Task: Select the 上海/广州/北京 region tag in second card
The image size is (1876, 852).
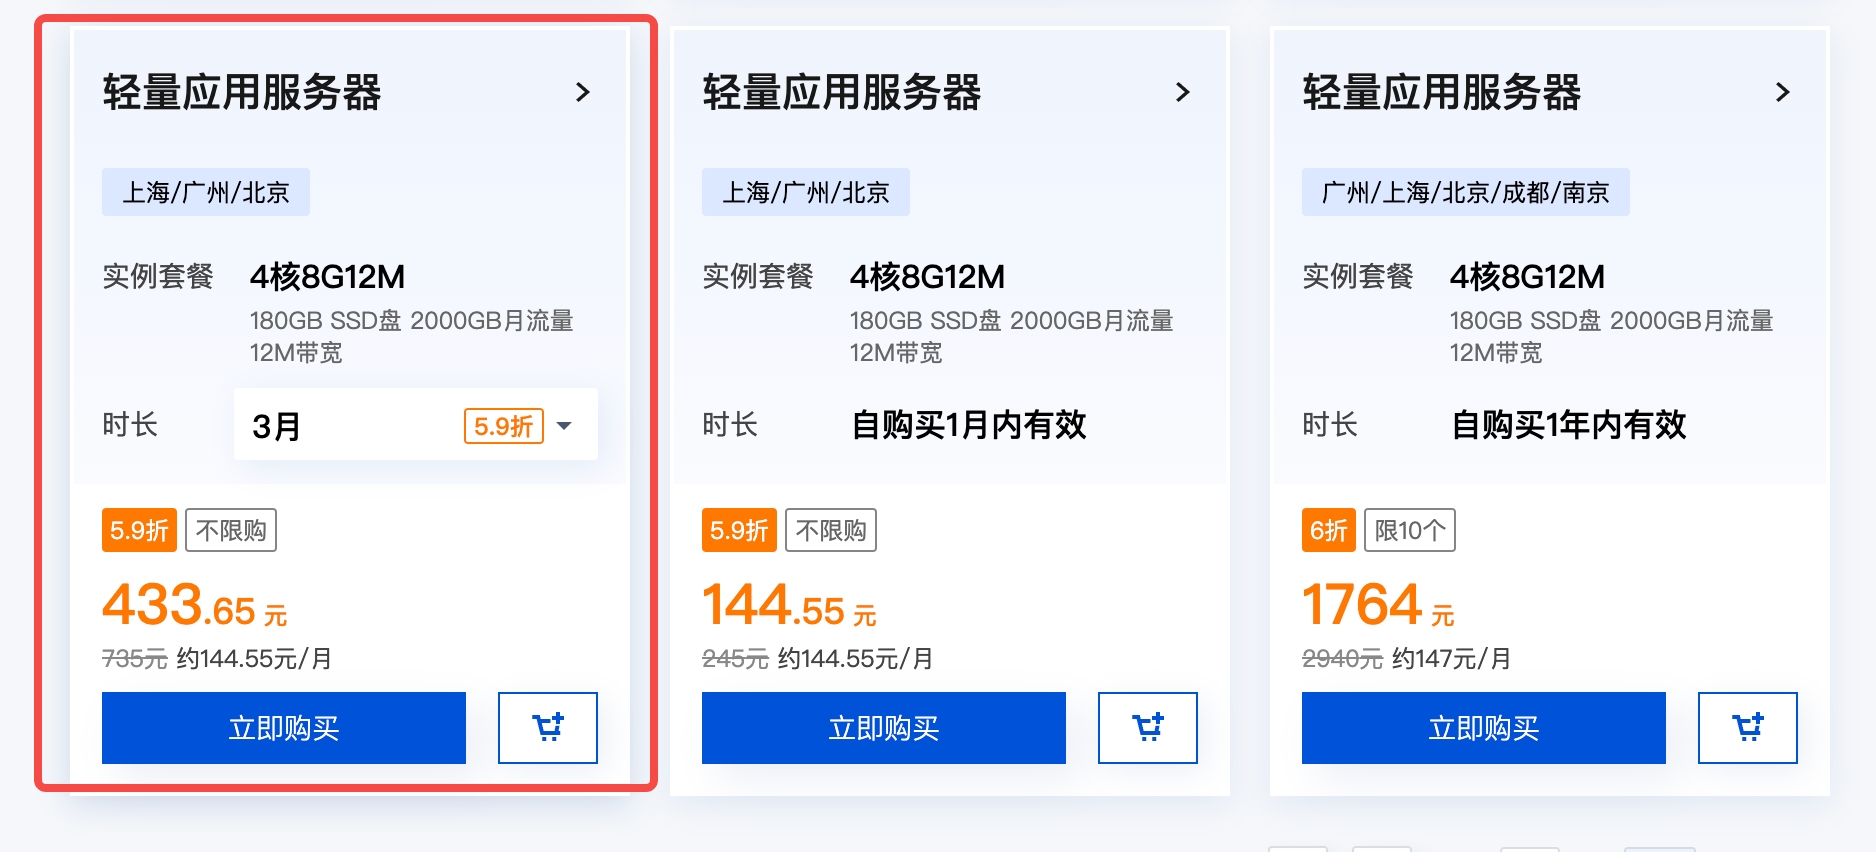Action: [x=806, y=192]
